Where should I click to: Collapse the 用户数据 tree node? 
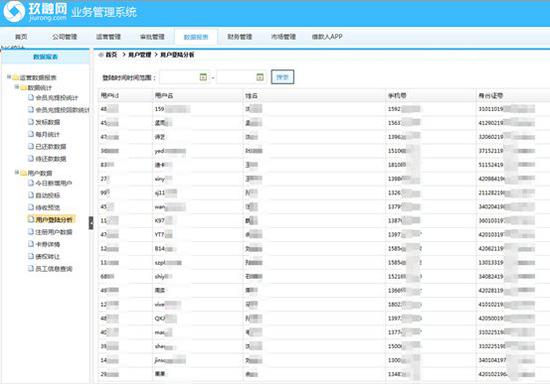click(16, 172)
